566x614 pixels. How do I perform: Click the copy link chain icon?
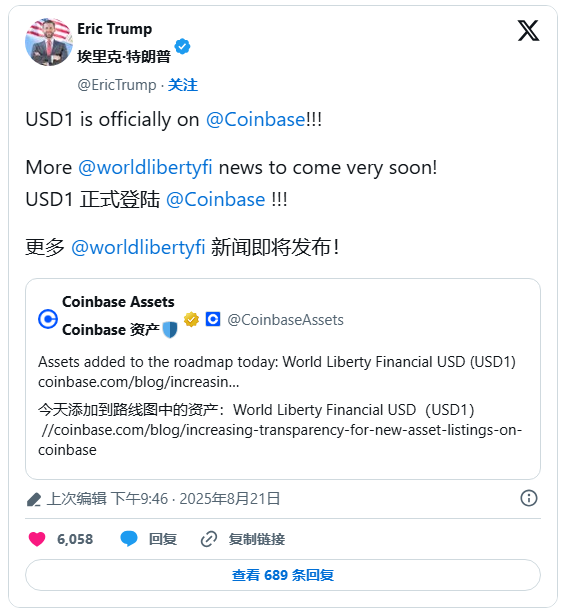click(x=209, y=539)
